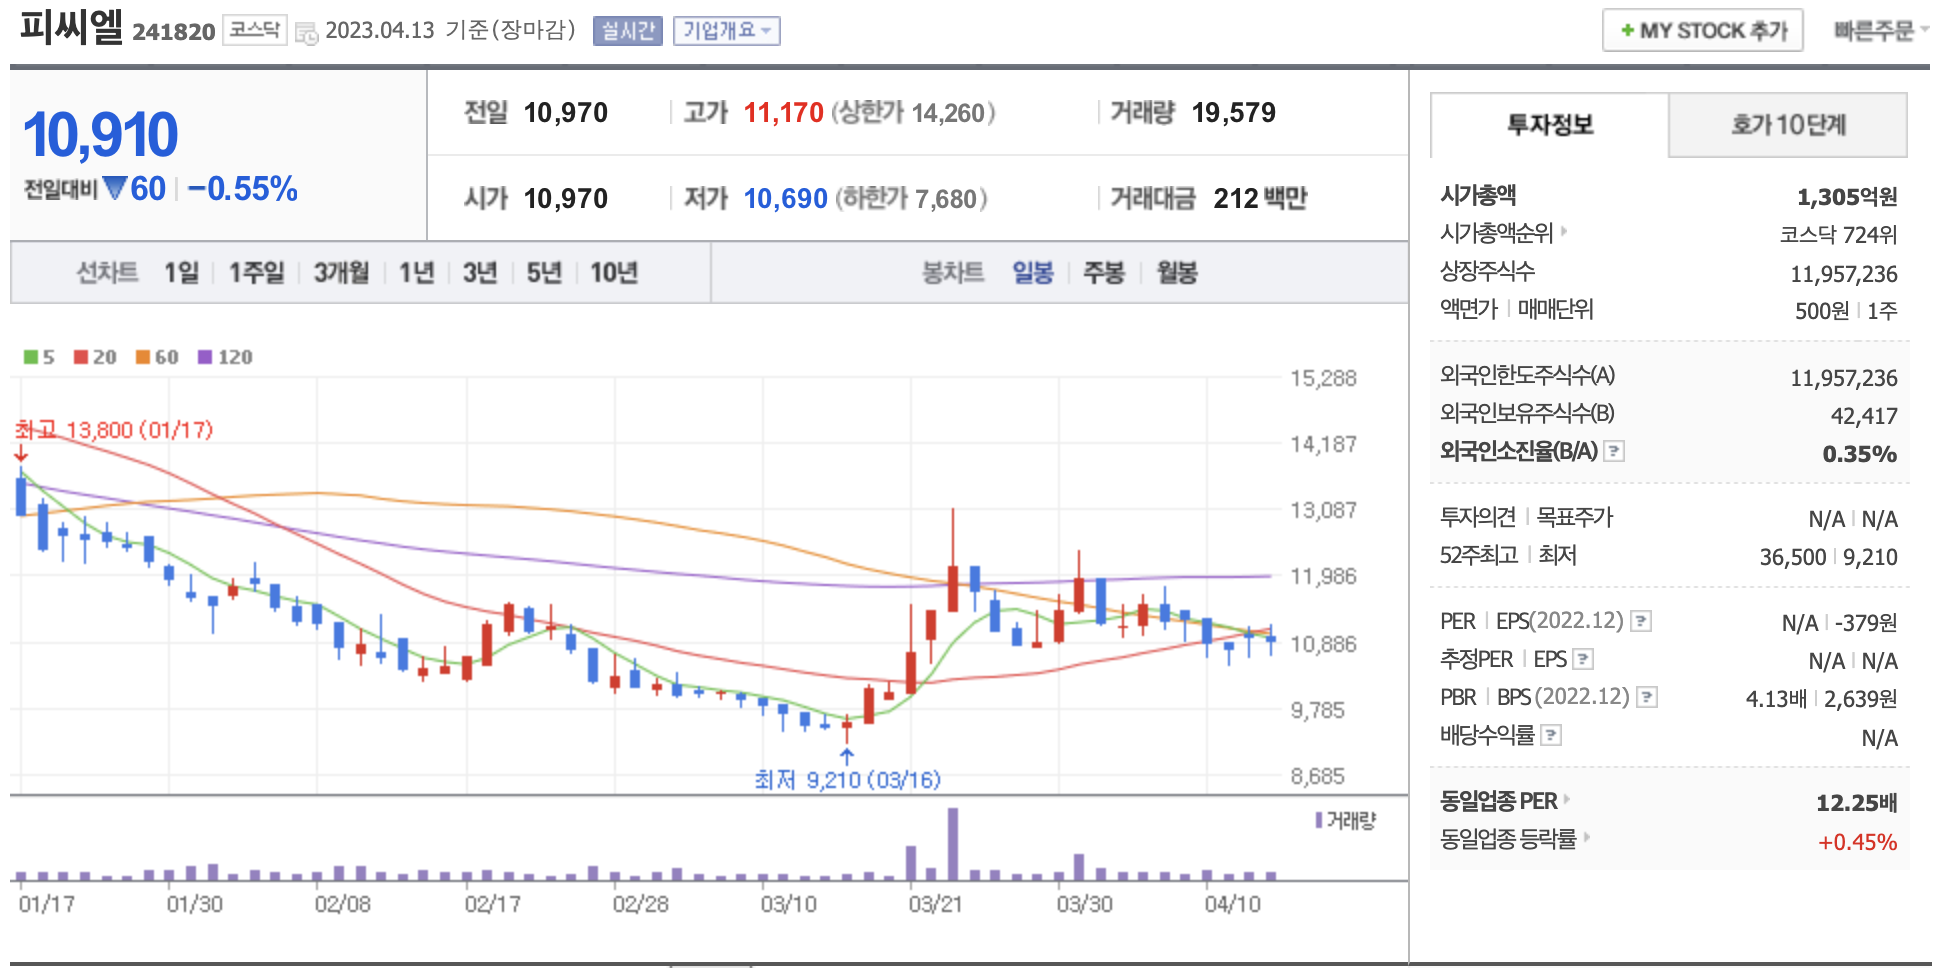
Task: Open the 기업개요 dropdown
Action: click(726, 31)
